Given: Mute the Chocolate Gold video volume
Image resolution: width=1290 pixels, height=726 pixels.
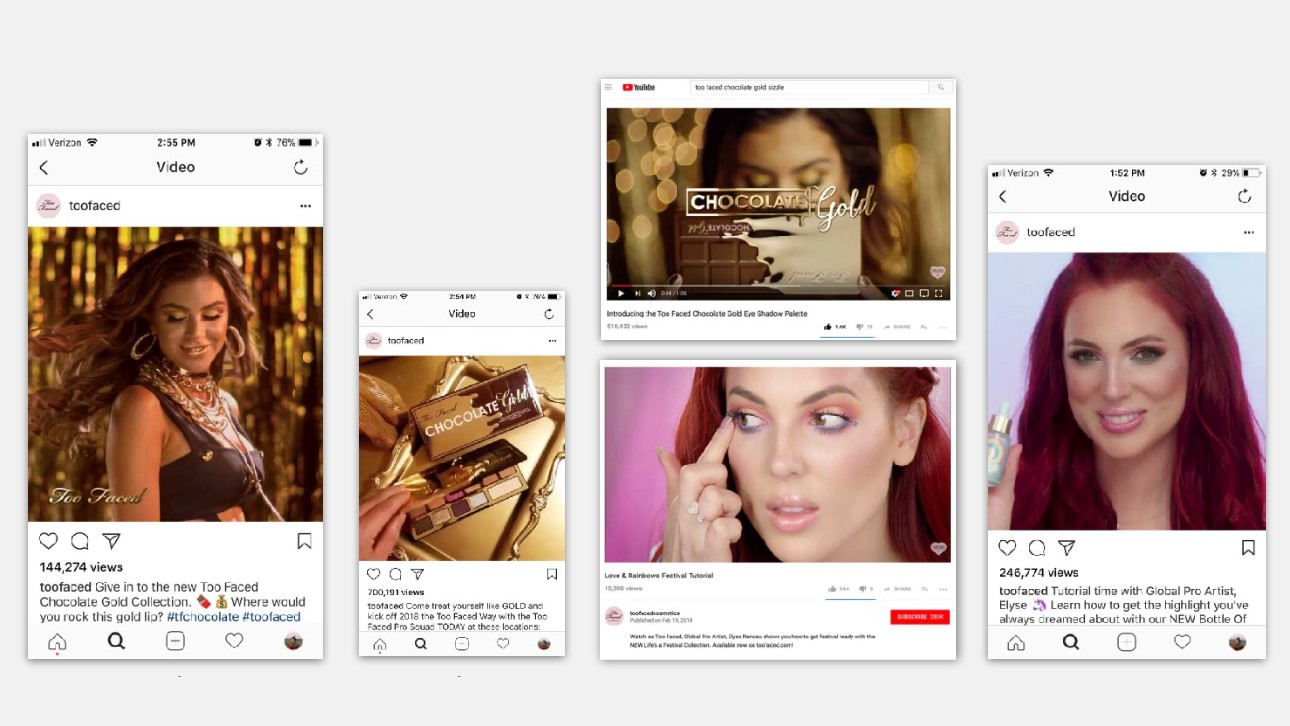Looking at the screenshot, I should [652, 293].
